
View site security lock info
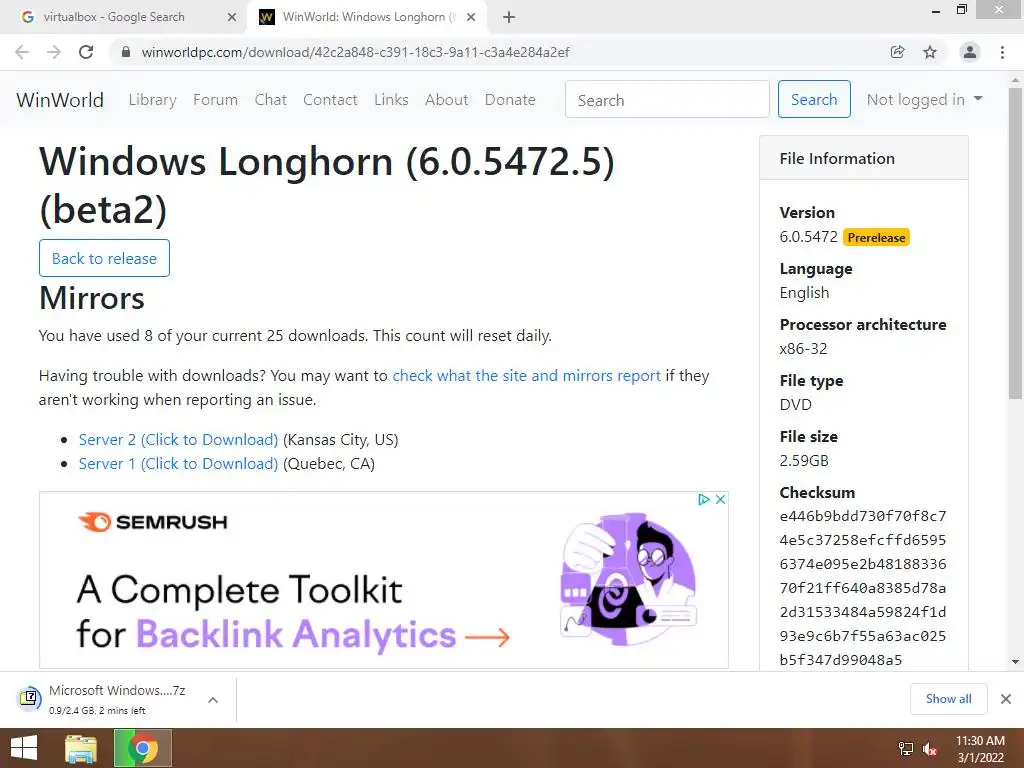coord(126,52)
